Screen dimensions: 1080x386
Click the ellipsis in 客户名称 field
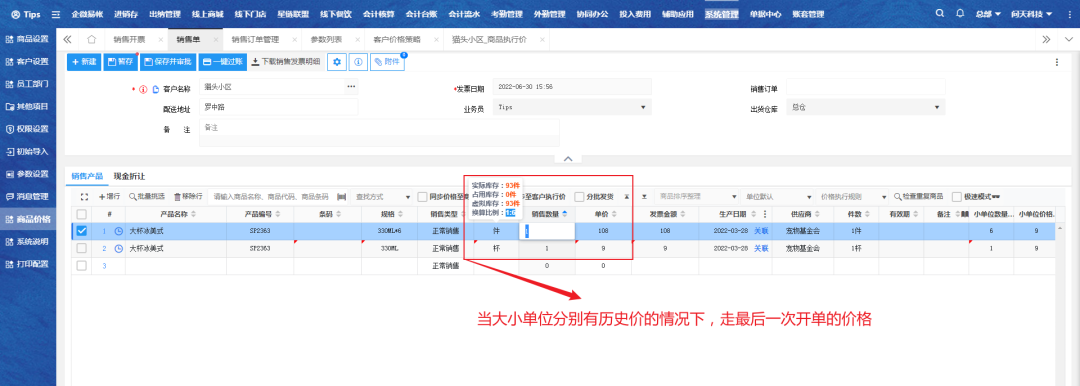[351, 87]
